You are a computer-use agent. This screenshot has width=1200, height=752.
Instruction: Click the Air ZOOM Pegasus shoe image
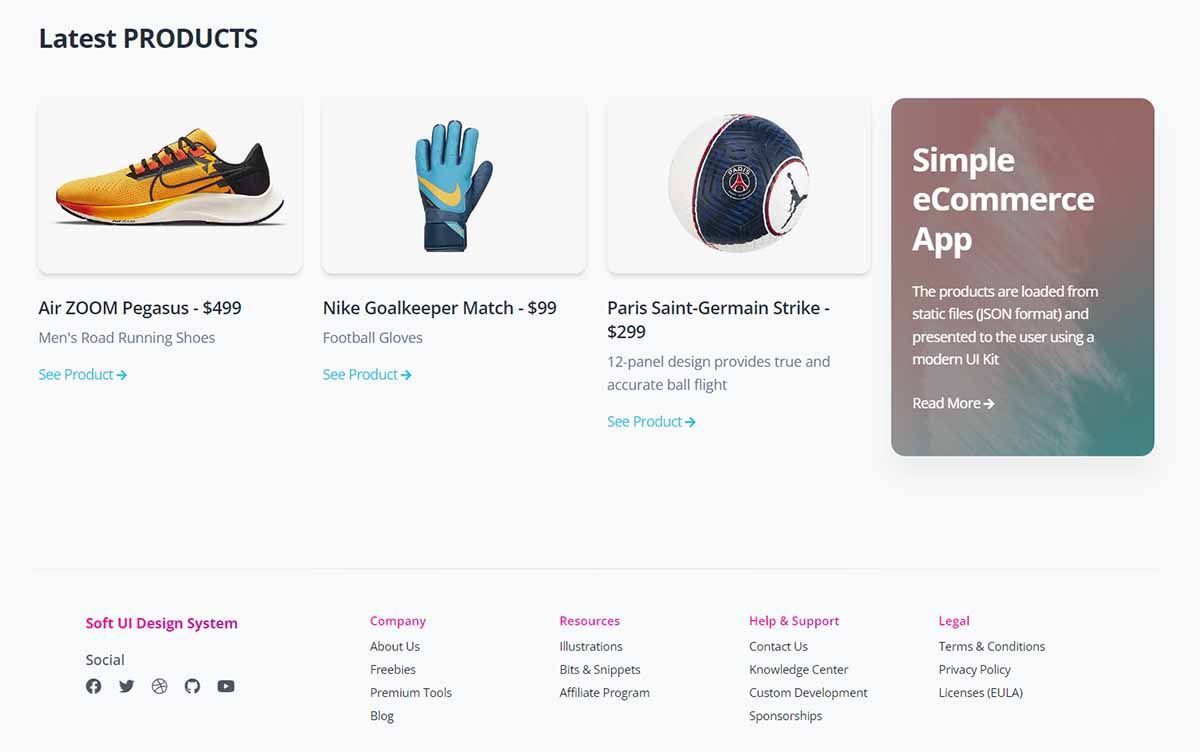click(x=169, y=184)
